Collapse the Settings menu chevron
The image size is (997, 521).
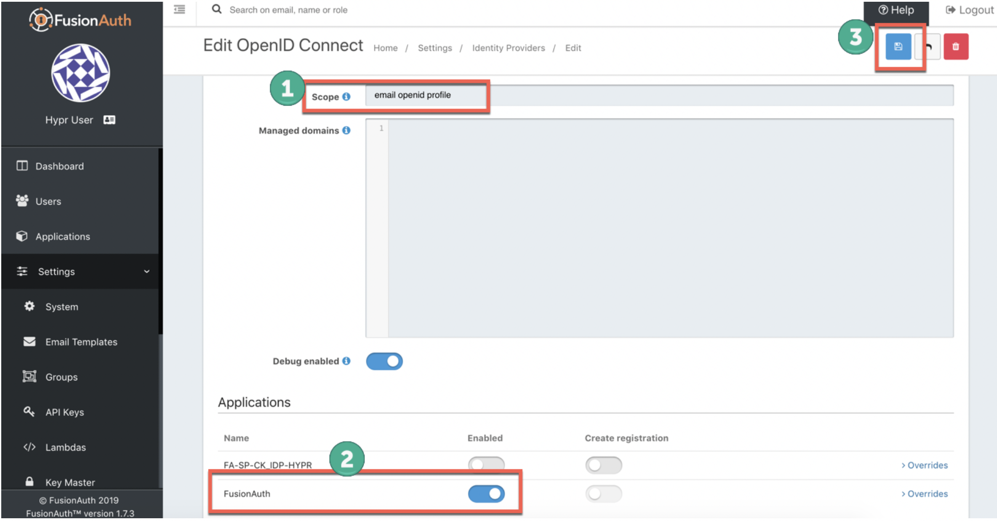[x=147, y=272]
